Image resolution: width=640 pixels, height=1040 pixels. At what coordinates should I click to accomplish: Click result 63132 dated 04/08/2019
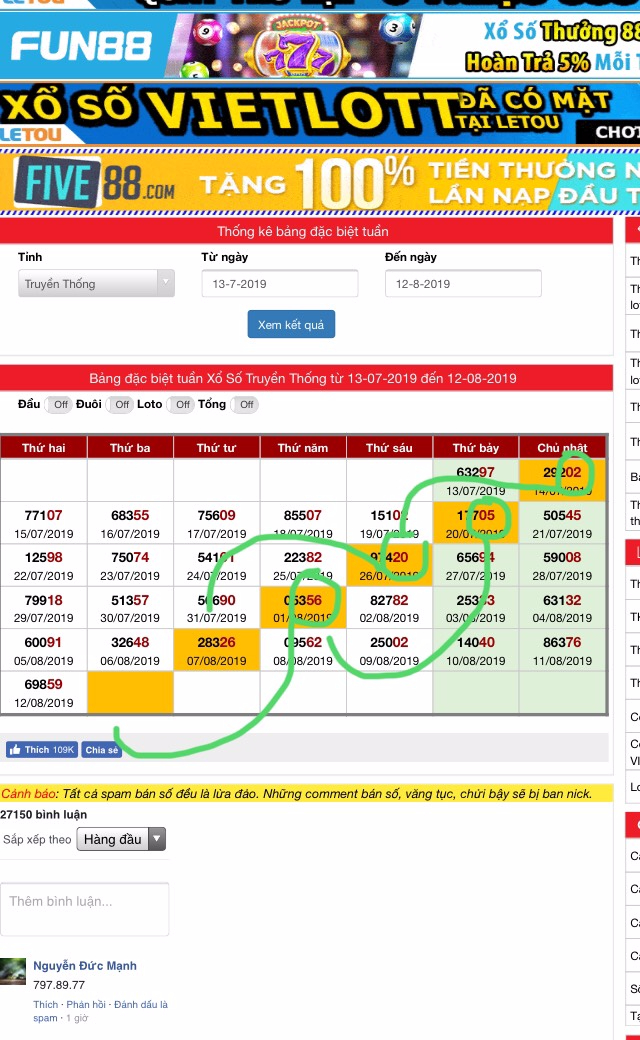[562, 600]
